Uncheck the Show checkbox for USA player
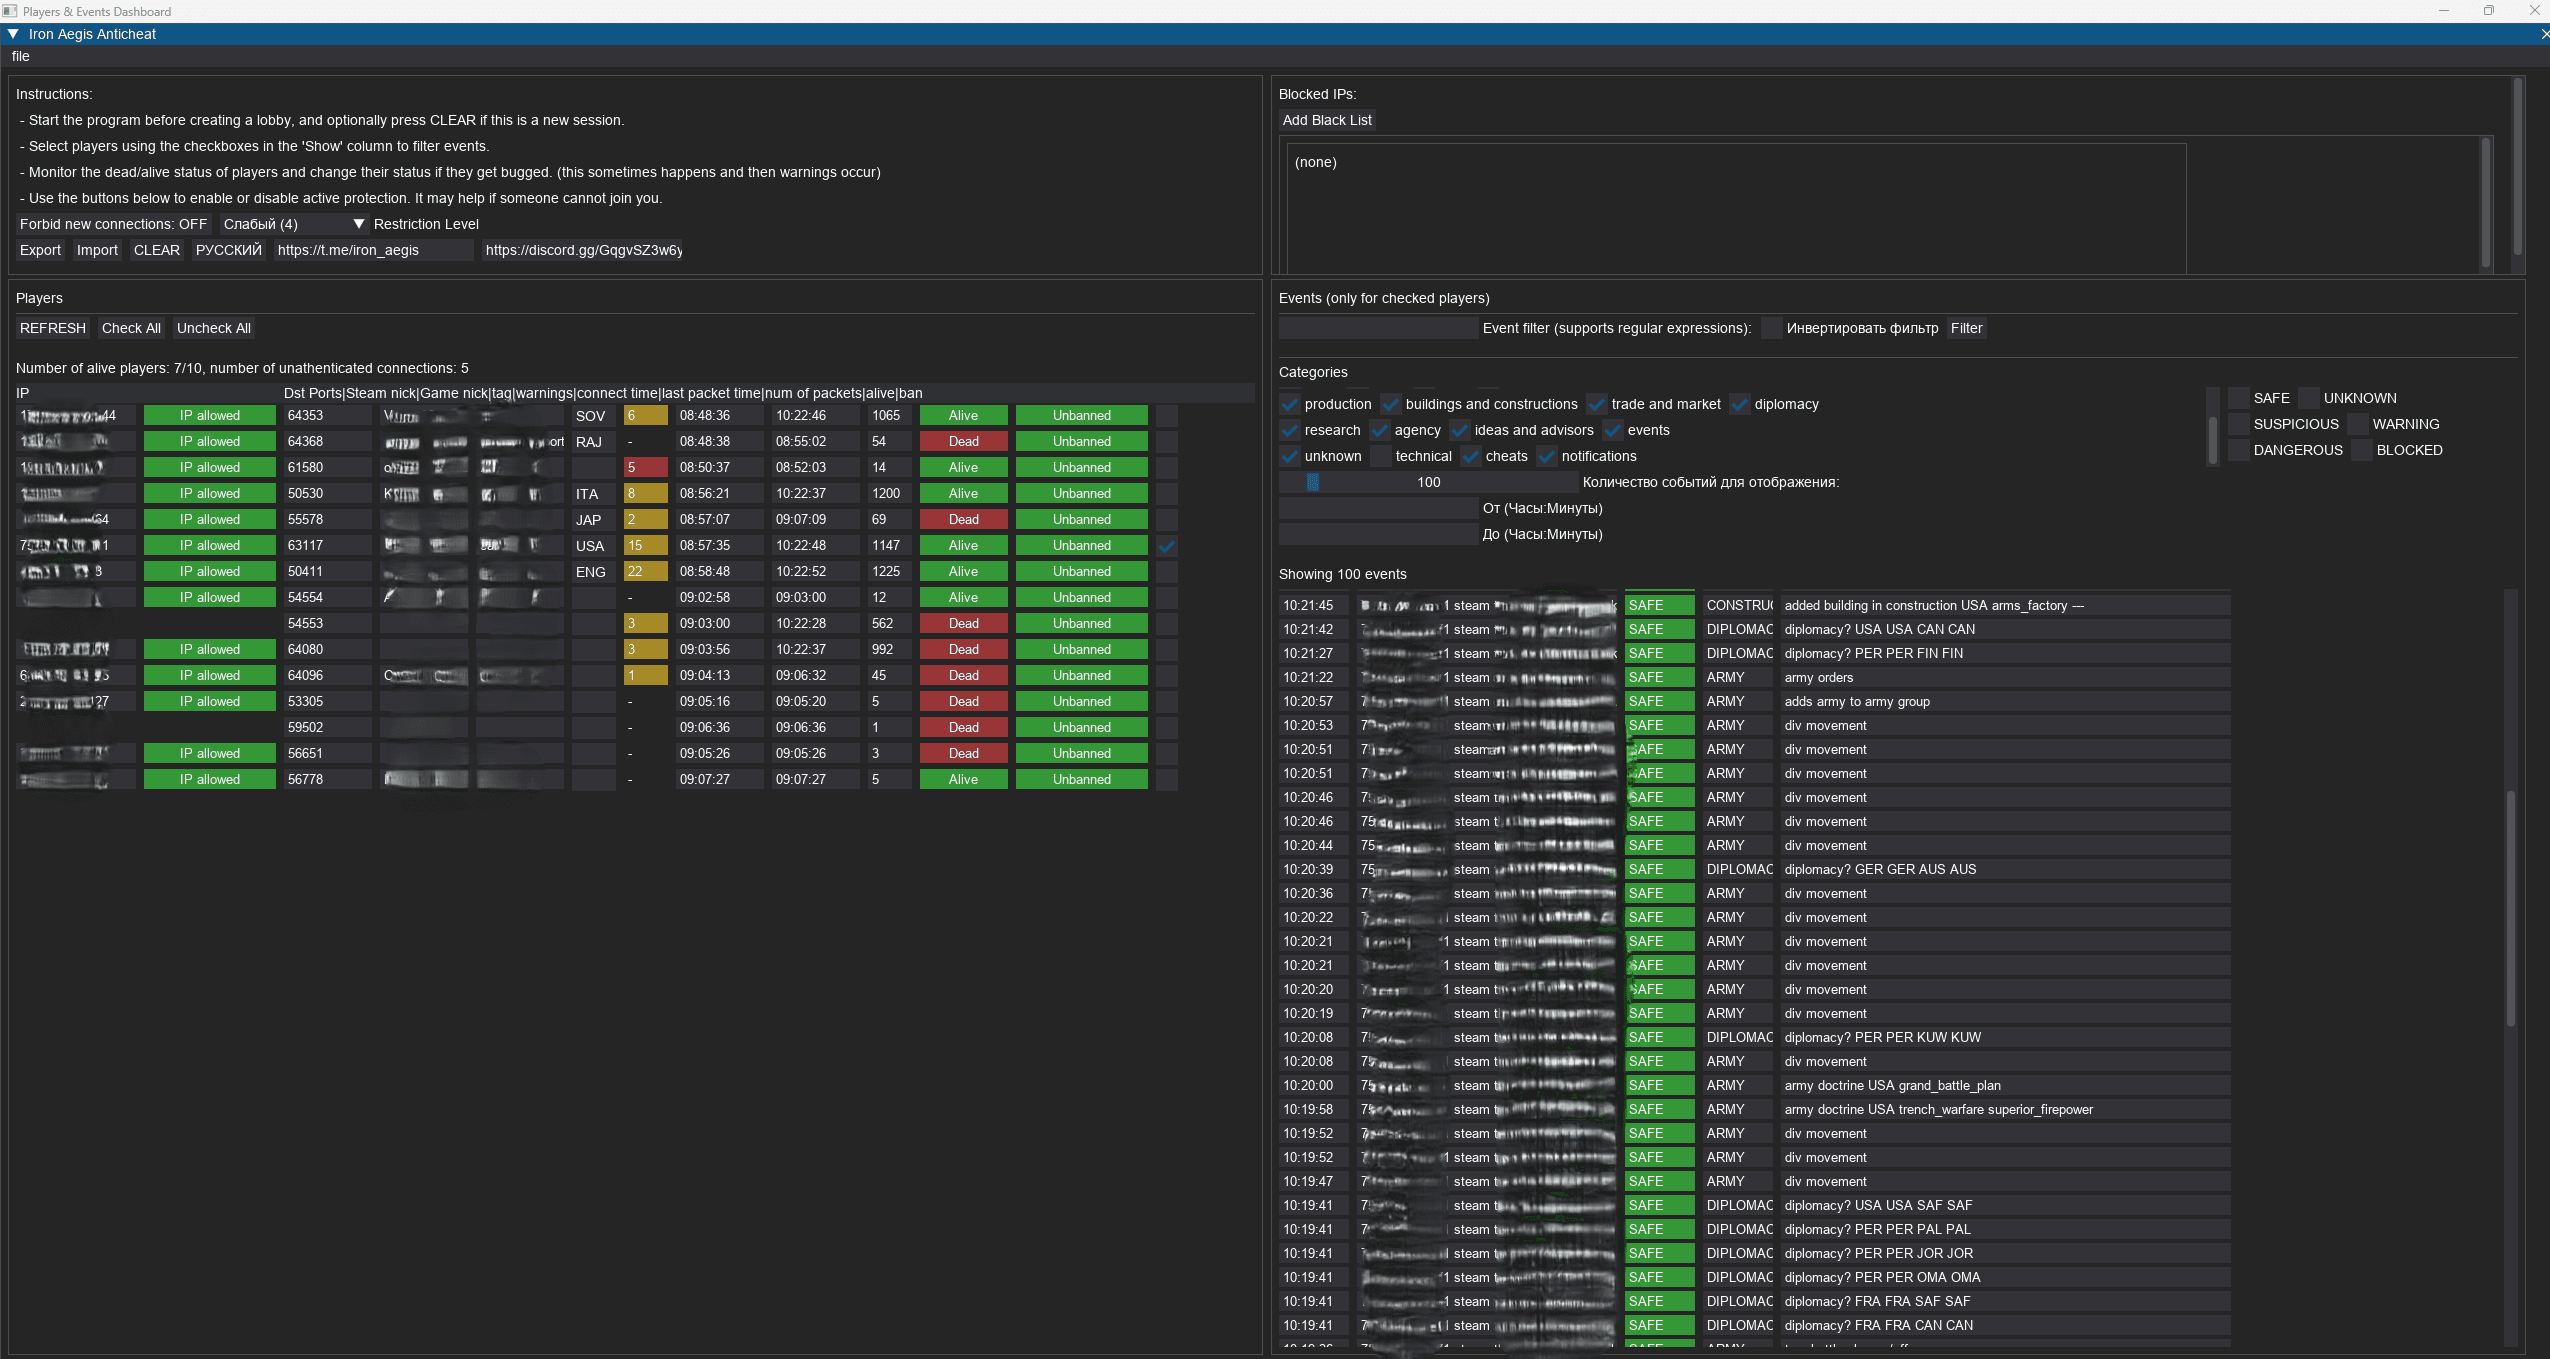2550x1359 pixels. point(1166,546)
